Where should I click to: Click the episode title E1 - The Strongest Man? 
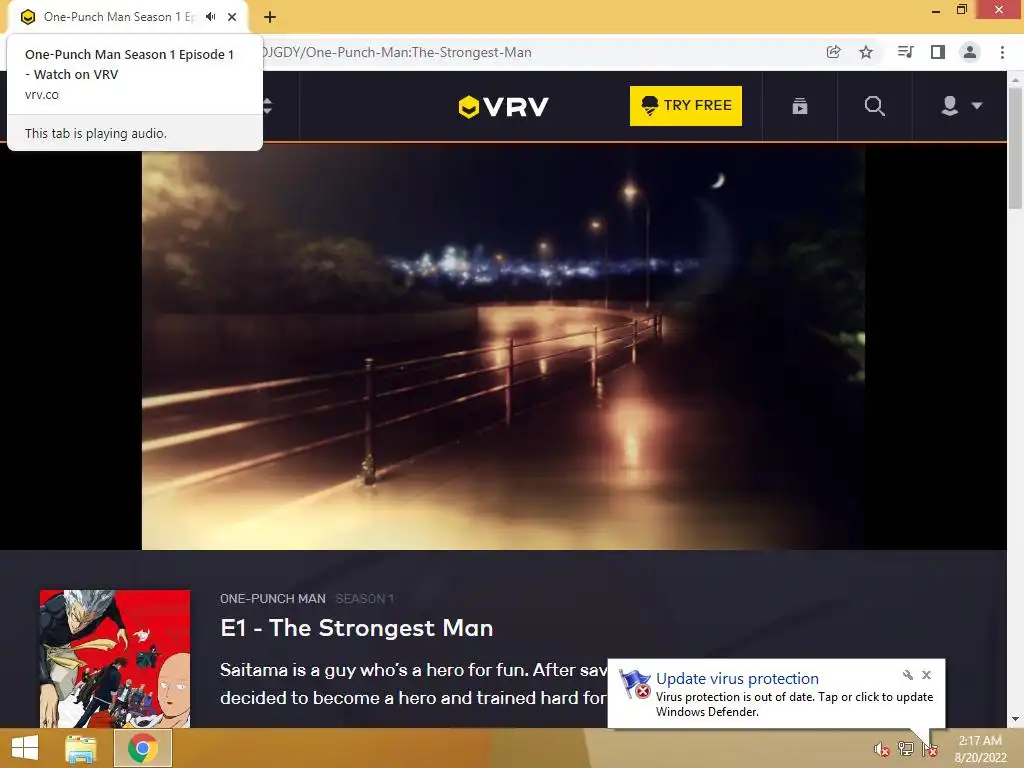357,628
